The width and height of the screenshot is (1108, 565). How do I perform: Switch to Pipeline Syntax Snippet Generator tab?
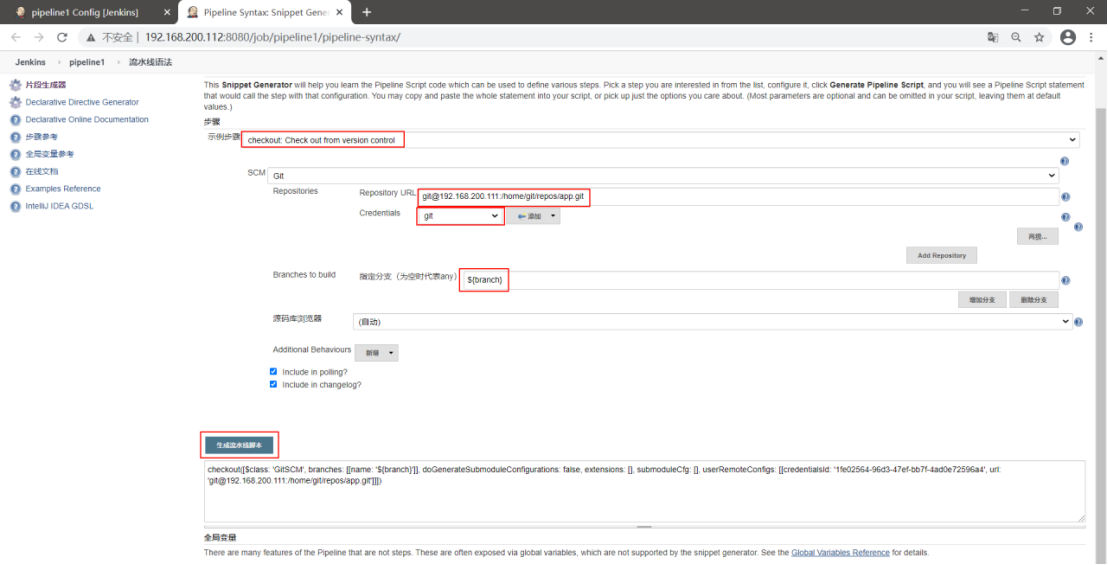265,13
